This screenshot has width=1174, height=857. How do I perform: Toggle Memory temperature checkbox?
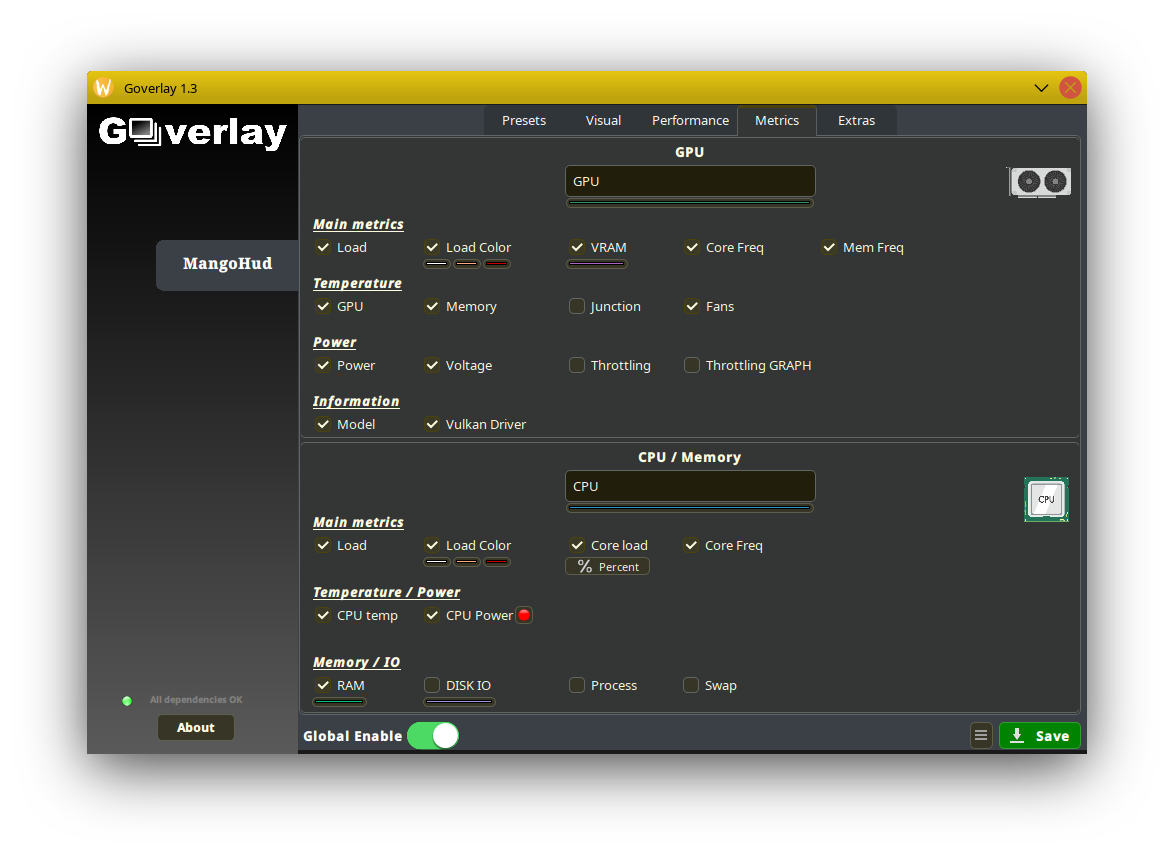pos(432,306)
